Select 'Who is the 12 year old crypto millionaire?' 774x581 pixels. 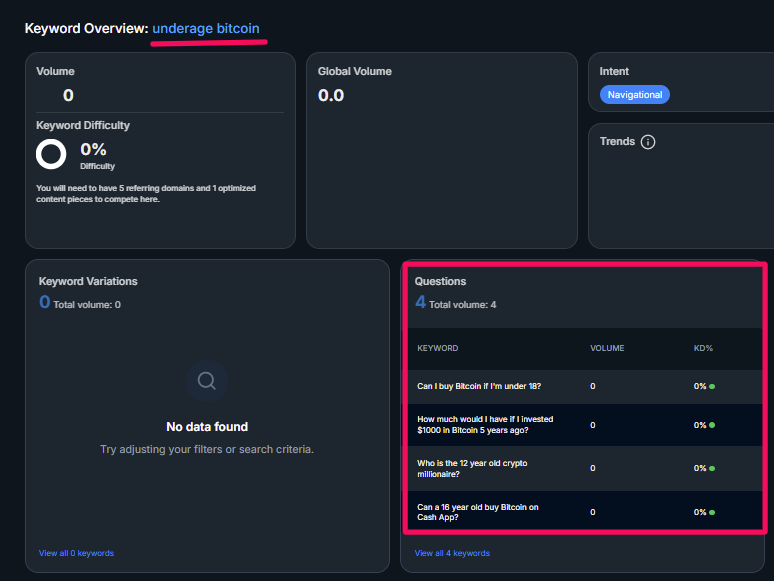tap(472, 468)
